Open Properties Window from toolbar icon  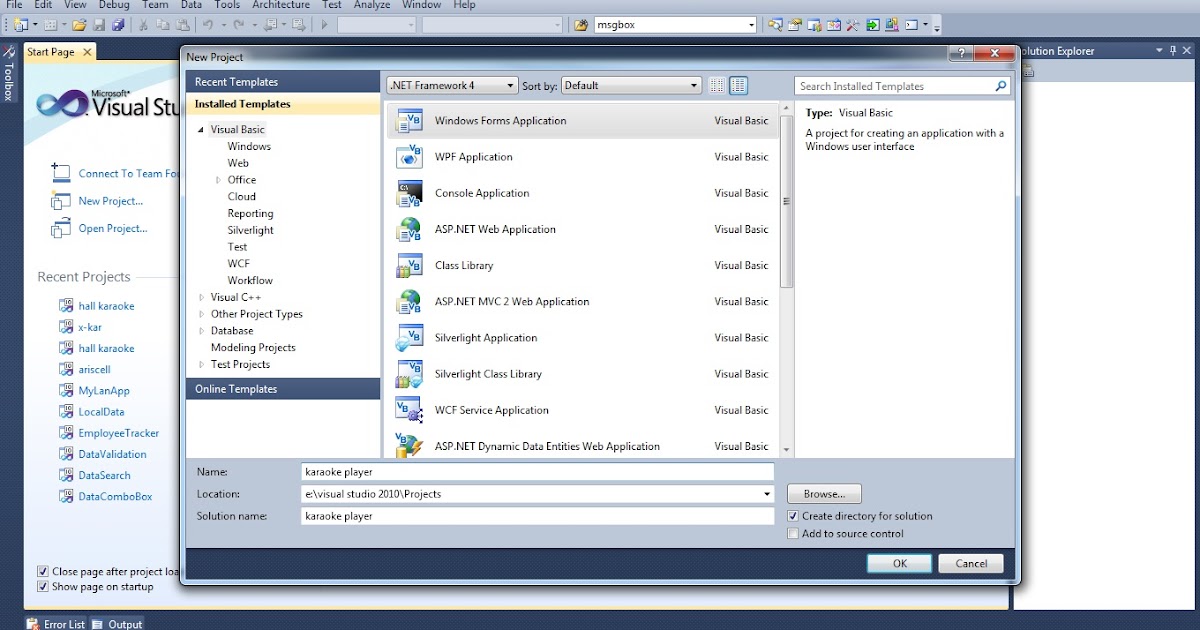click(x=795, y=25)
